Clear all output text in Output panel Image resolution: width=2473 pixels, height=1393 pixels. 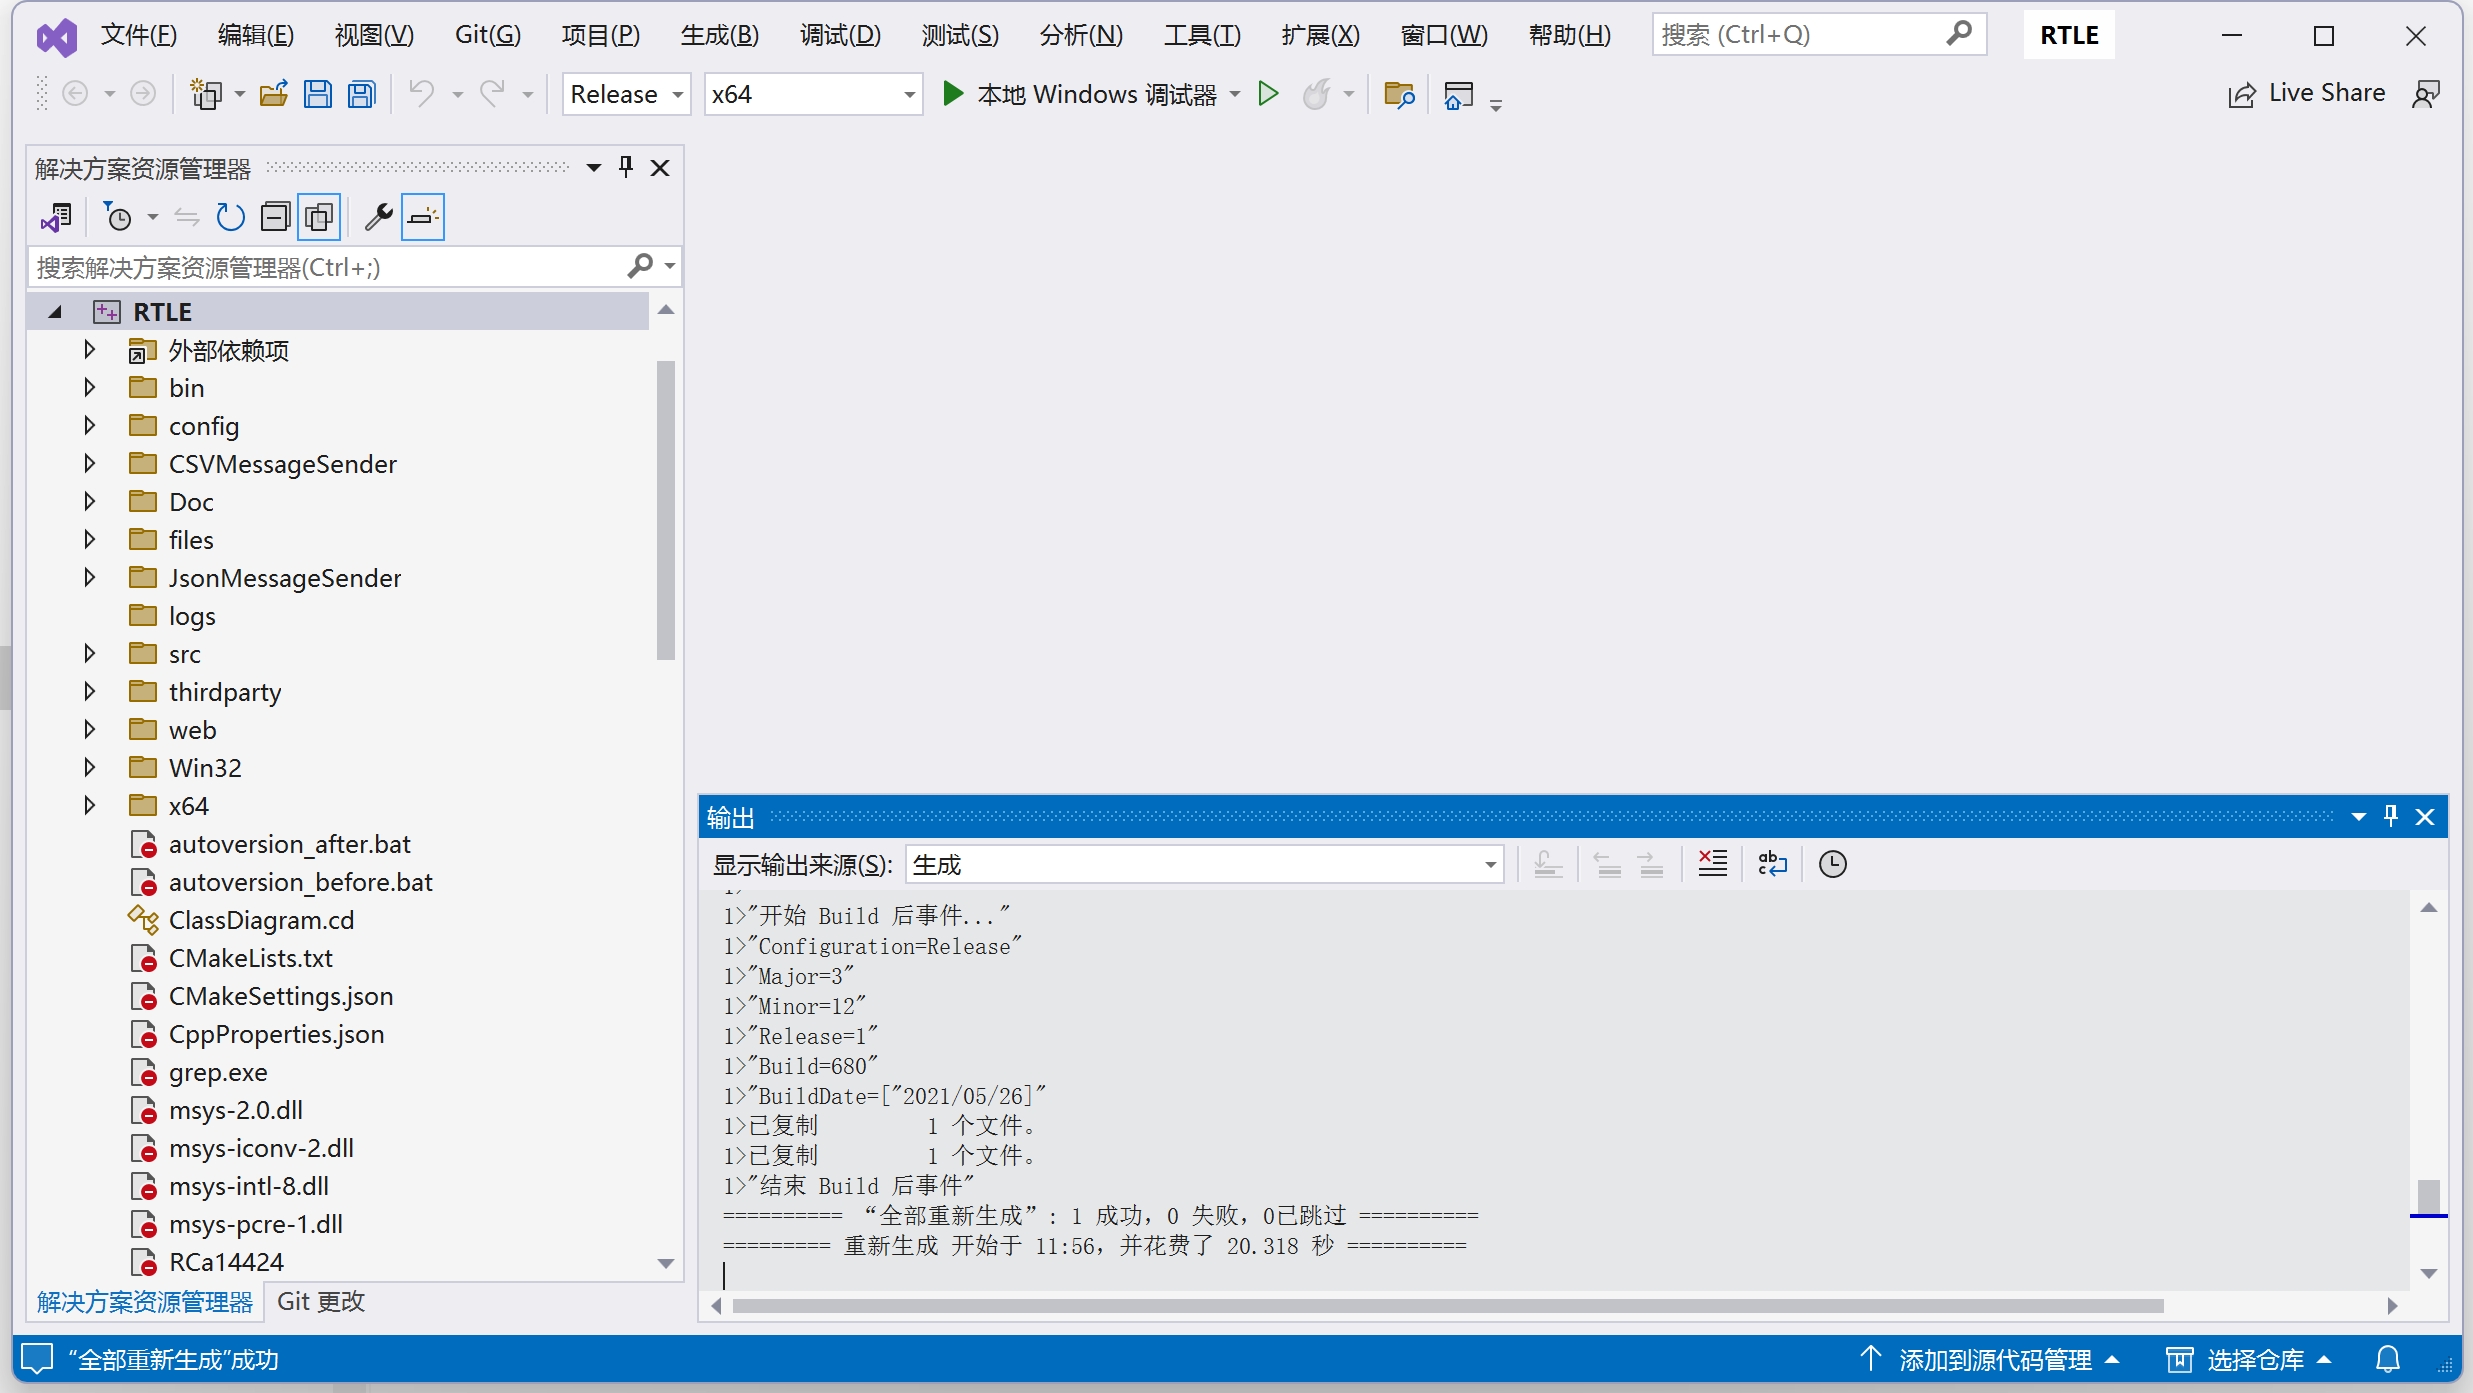(x=1712, y=864)
